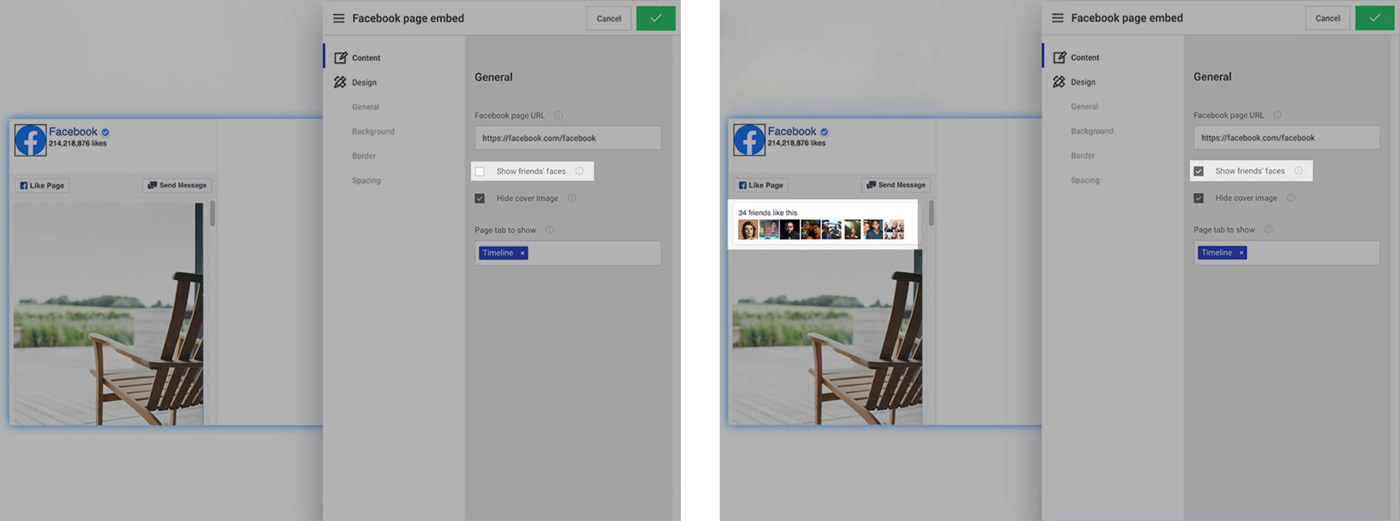
Task: Switch to the Content tab in left screenshot
Action: [x=365, y=58]
